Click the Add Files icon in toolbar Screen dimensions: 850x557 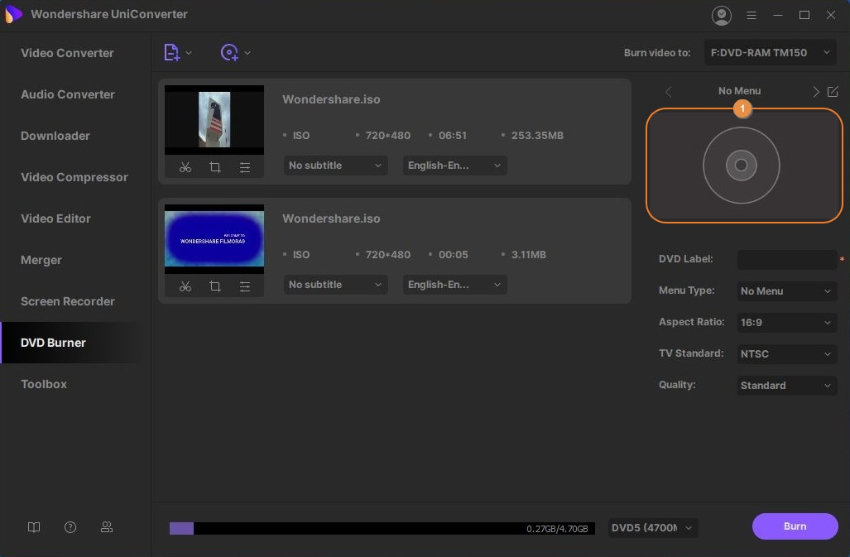click(172, 53)
